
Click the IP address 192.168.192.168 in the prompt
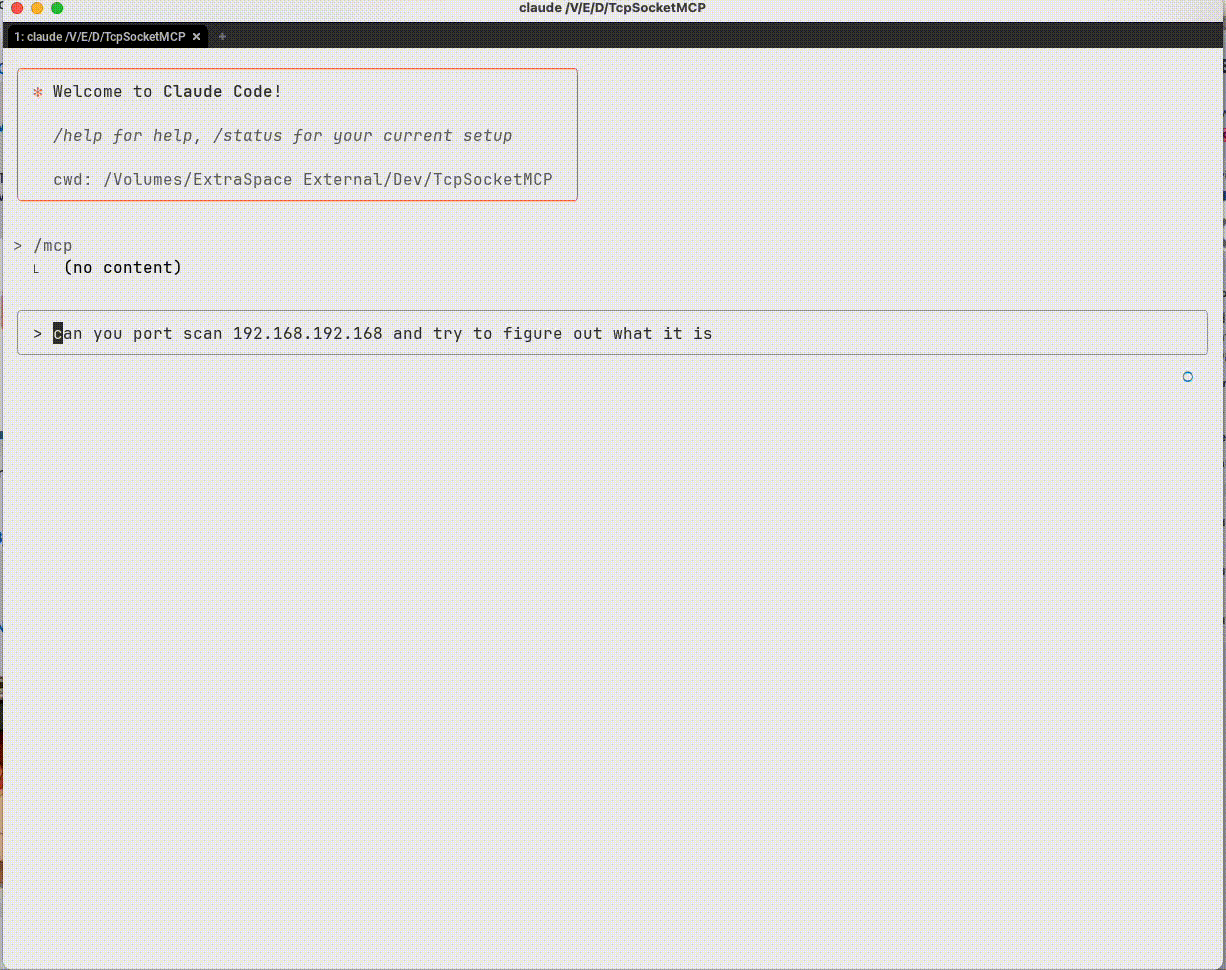[x=308, y=333]
